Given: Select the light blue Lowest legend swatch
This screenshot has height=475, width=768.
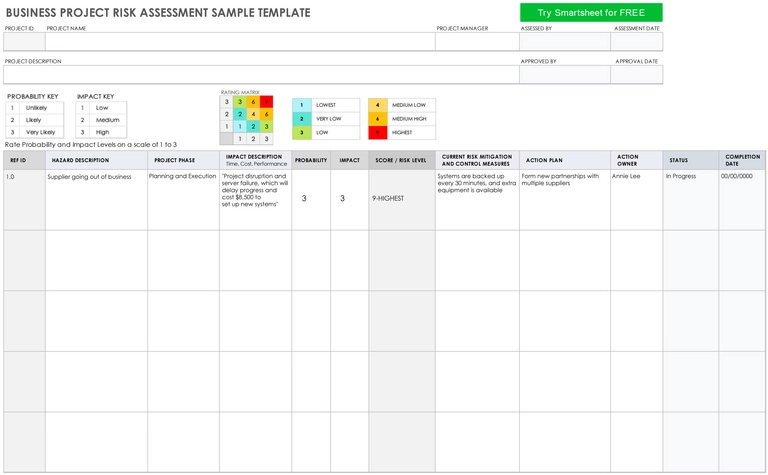Looking at the screenshot, I should coord(302,105).
